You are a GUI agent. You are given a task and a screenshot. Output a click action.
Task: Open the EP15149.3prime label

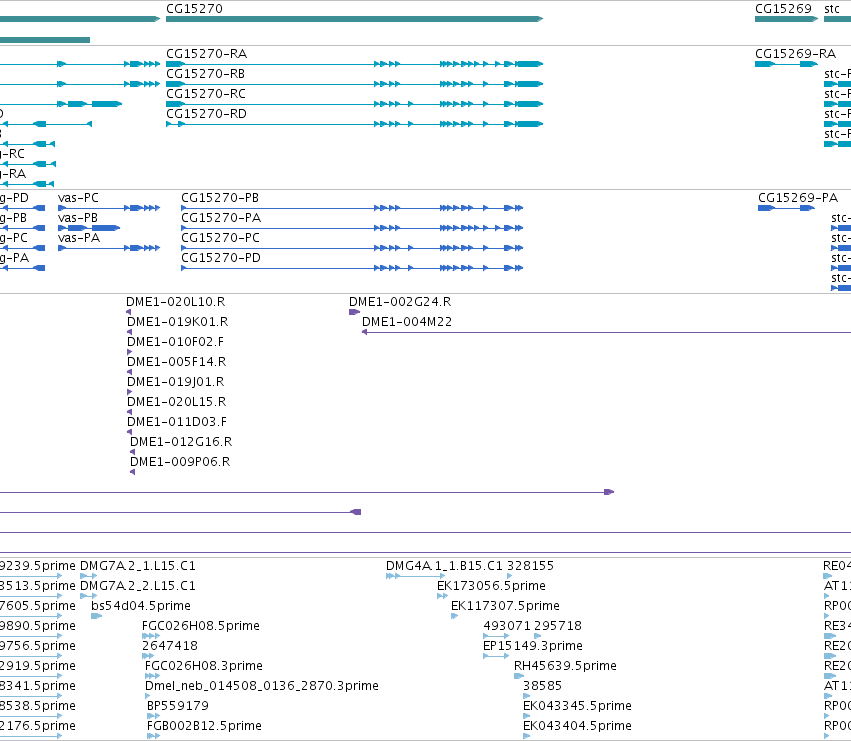point(533,646)
